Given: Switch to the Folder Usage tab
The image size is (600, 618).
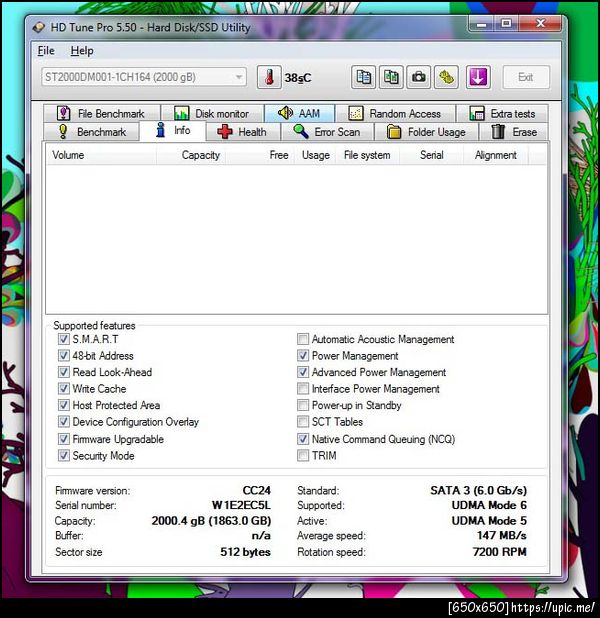Looking at the screenshot, I should pos(427,132).
